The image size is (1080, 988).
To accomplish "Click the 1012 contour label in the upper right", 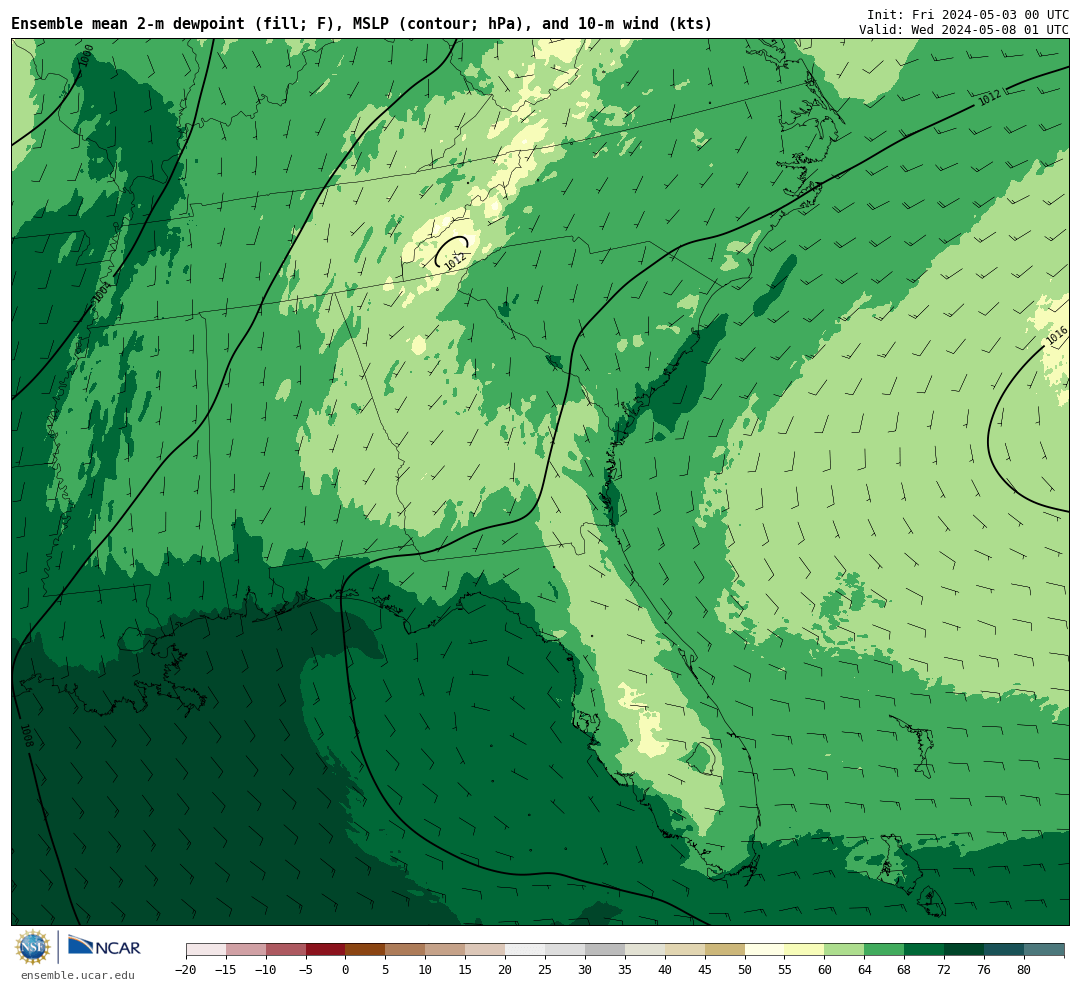I will [x=990, y=98].
